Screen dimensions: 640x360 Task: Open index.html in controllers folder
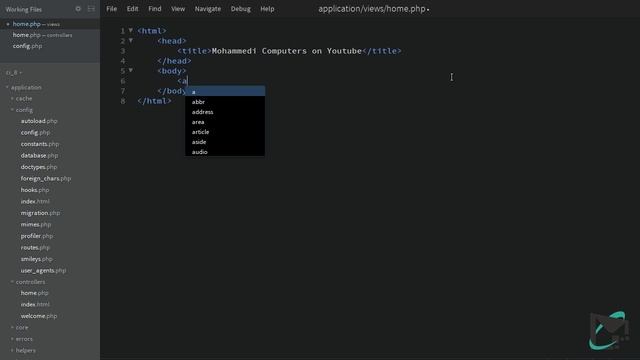pos(35,304)
